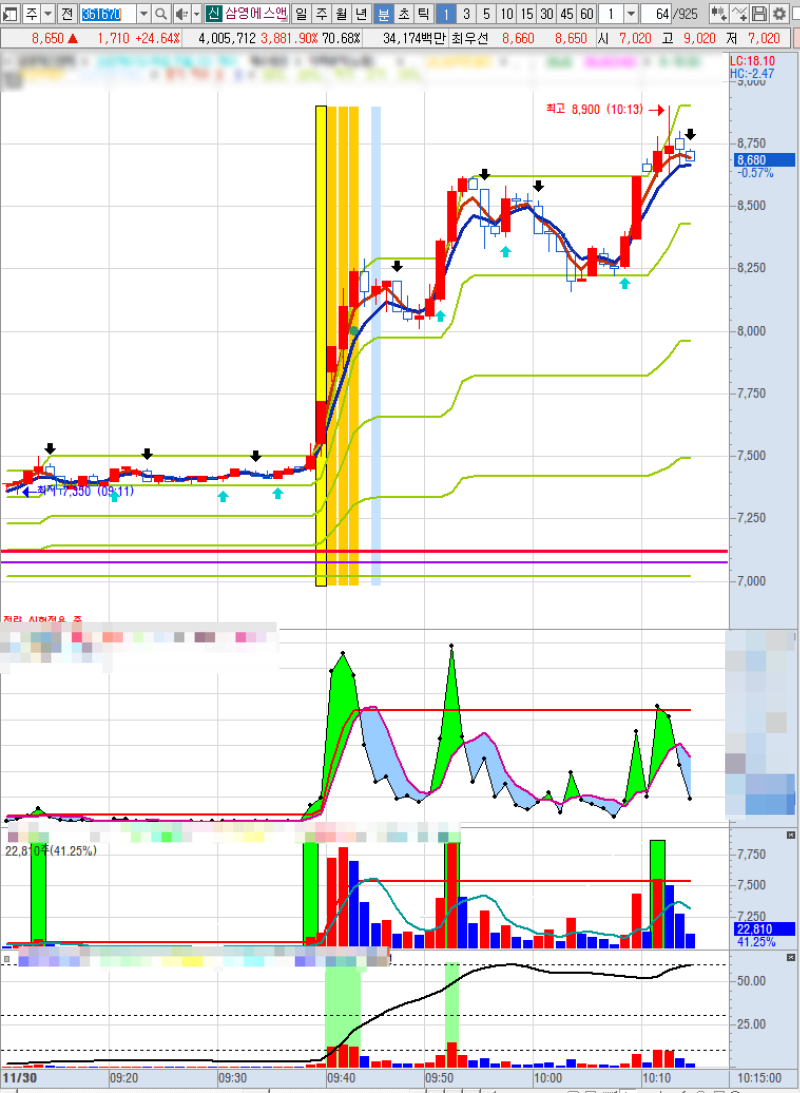
Task: Click the small square icon on bottom panel
Action: click(x=7, y=959)
